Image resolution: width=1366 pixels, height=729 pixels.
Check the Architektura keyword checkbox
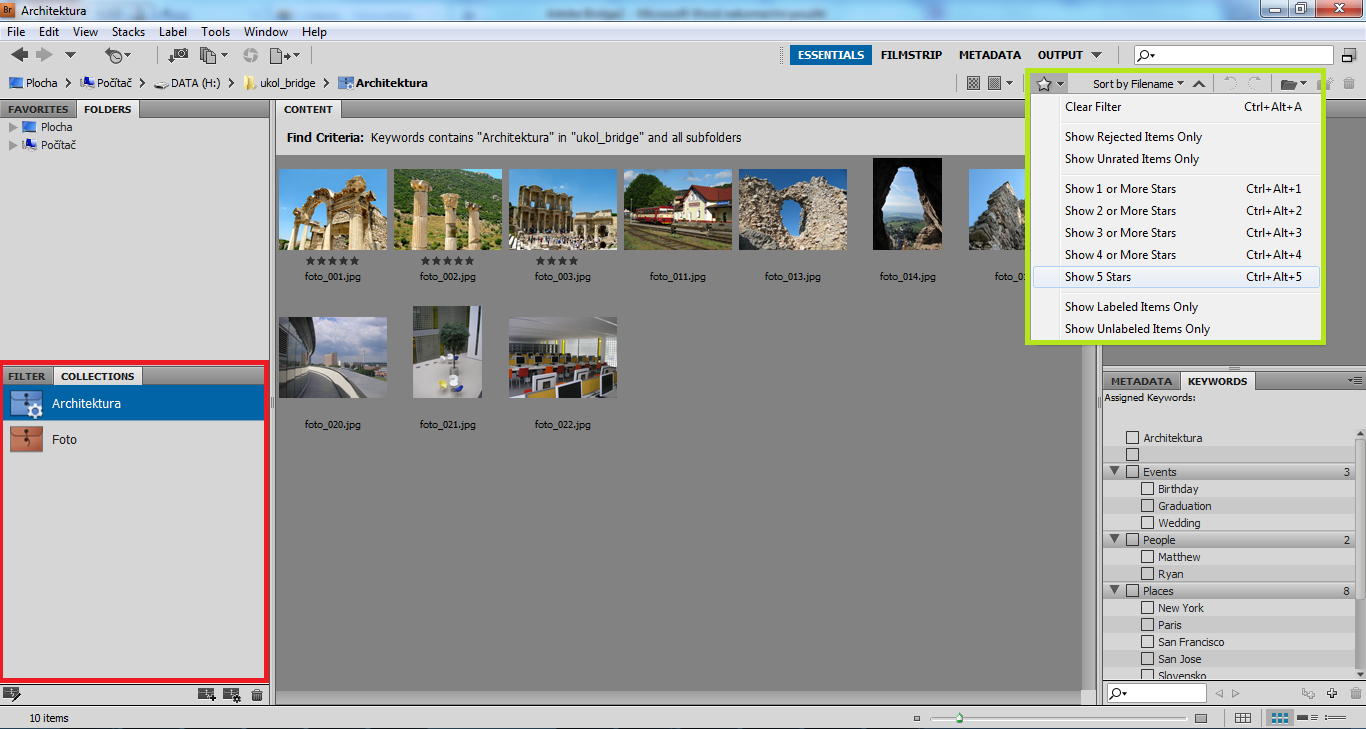(x=1132, y=438)
